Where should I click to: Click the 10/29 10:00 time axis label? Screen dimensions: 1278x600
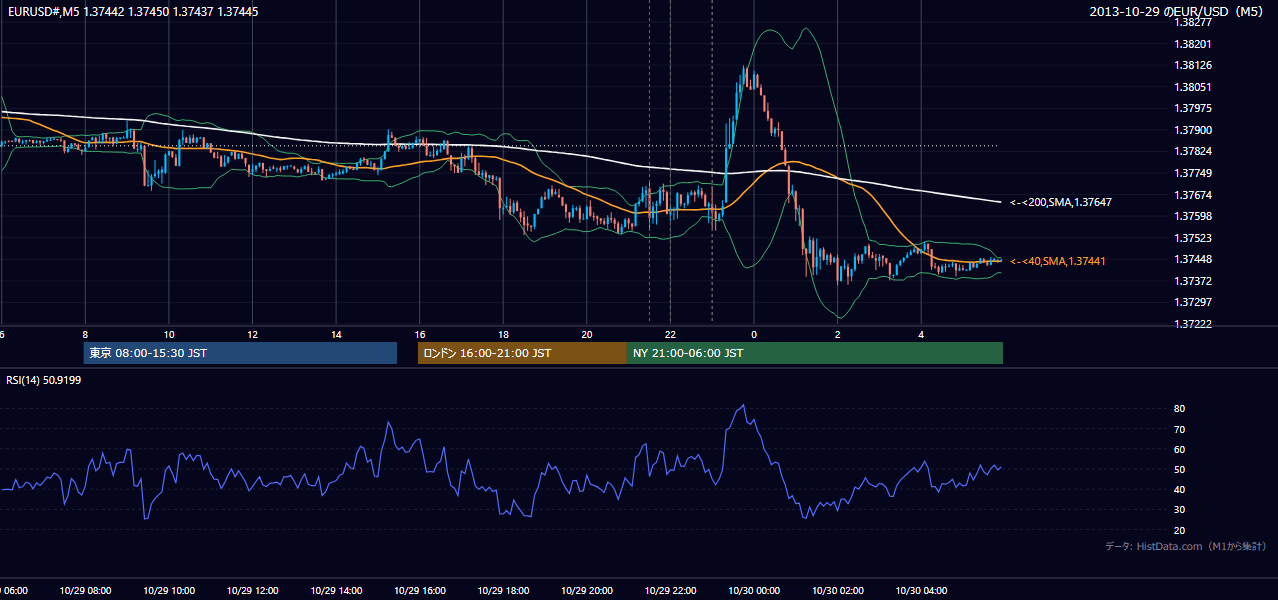(x=169, y=591)
